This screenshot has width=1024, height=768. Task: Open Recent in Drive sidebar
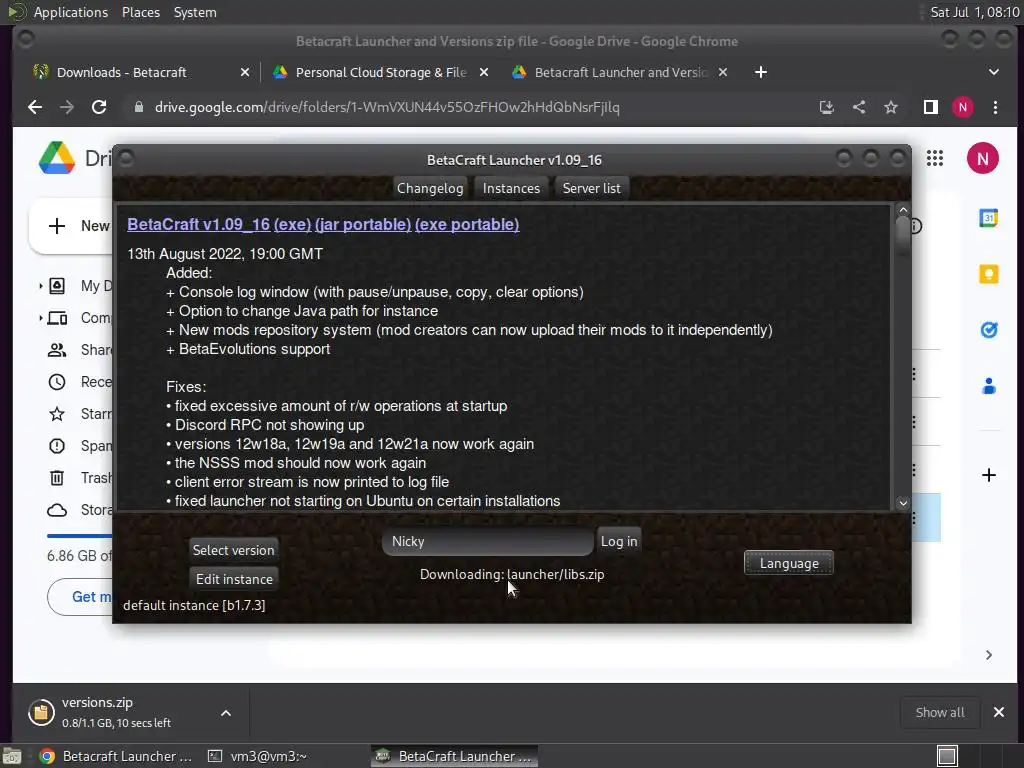(x=78, y=382)
